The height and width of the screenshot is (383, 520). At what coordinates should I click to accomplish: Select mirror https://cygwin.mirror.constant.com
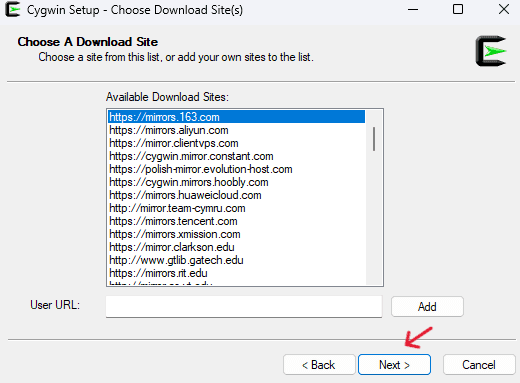tap(236, 156)
